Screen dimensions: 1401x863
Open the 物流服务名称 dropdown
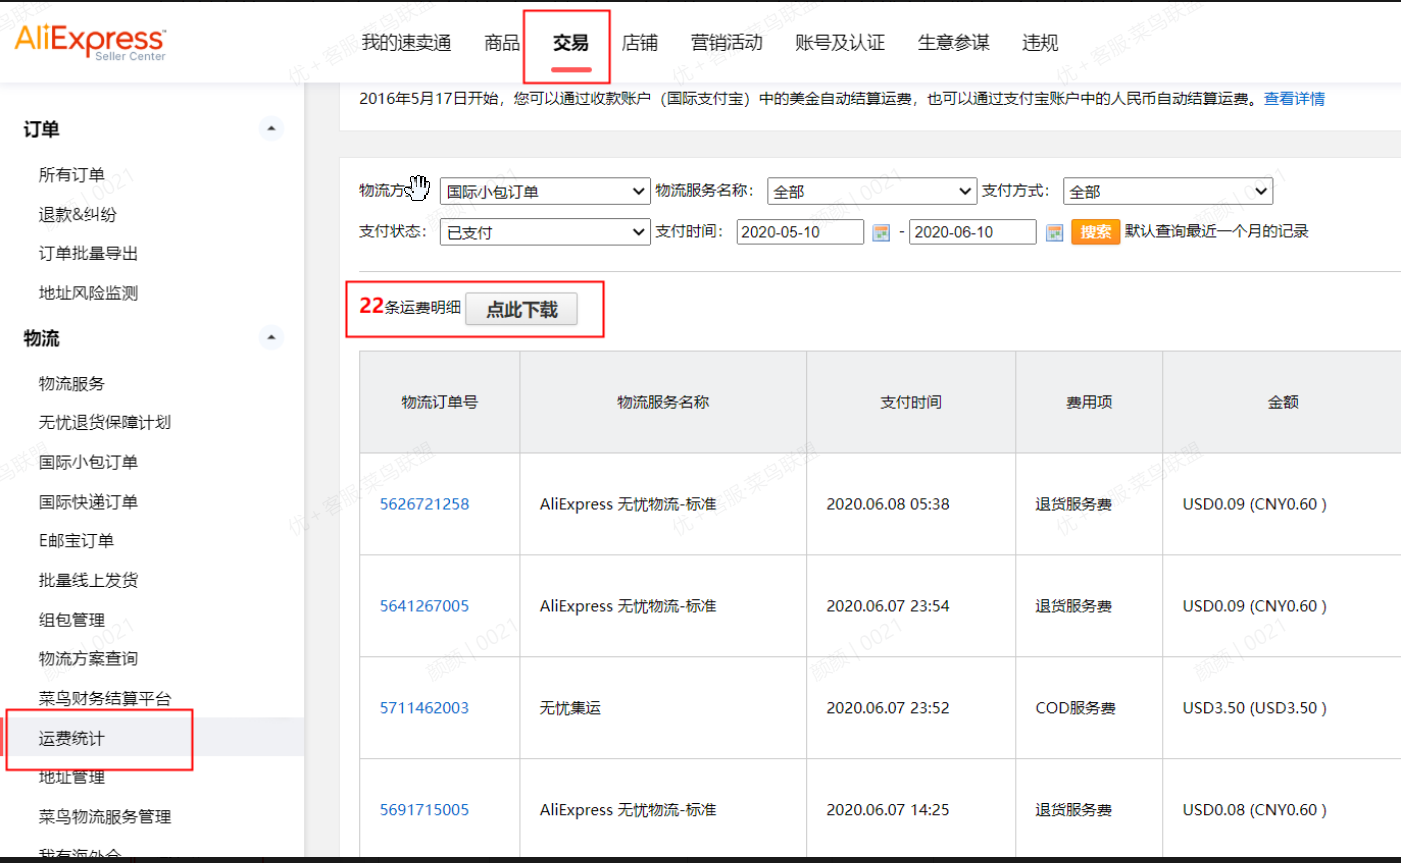point(871,191)
